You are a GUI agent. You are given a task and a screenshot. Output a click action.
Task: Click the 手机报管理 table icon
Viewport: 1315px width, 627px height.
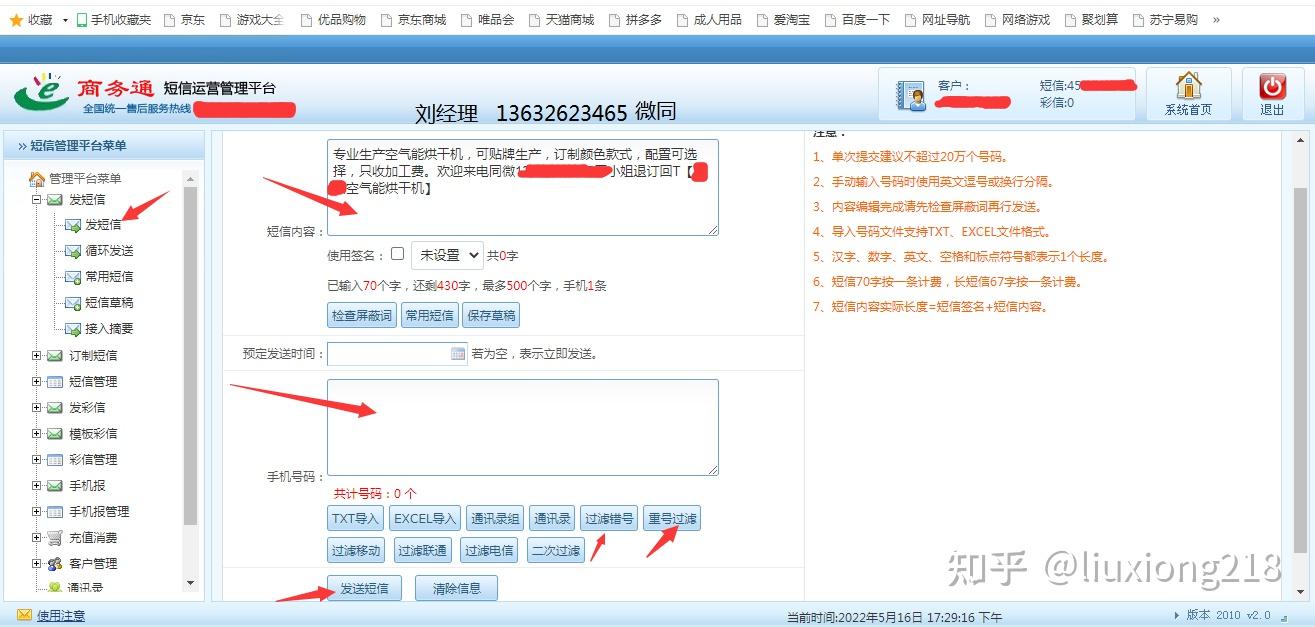coord(54,512)
